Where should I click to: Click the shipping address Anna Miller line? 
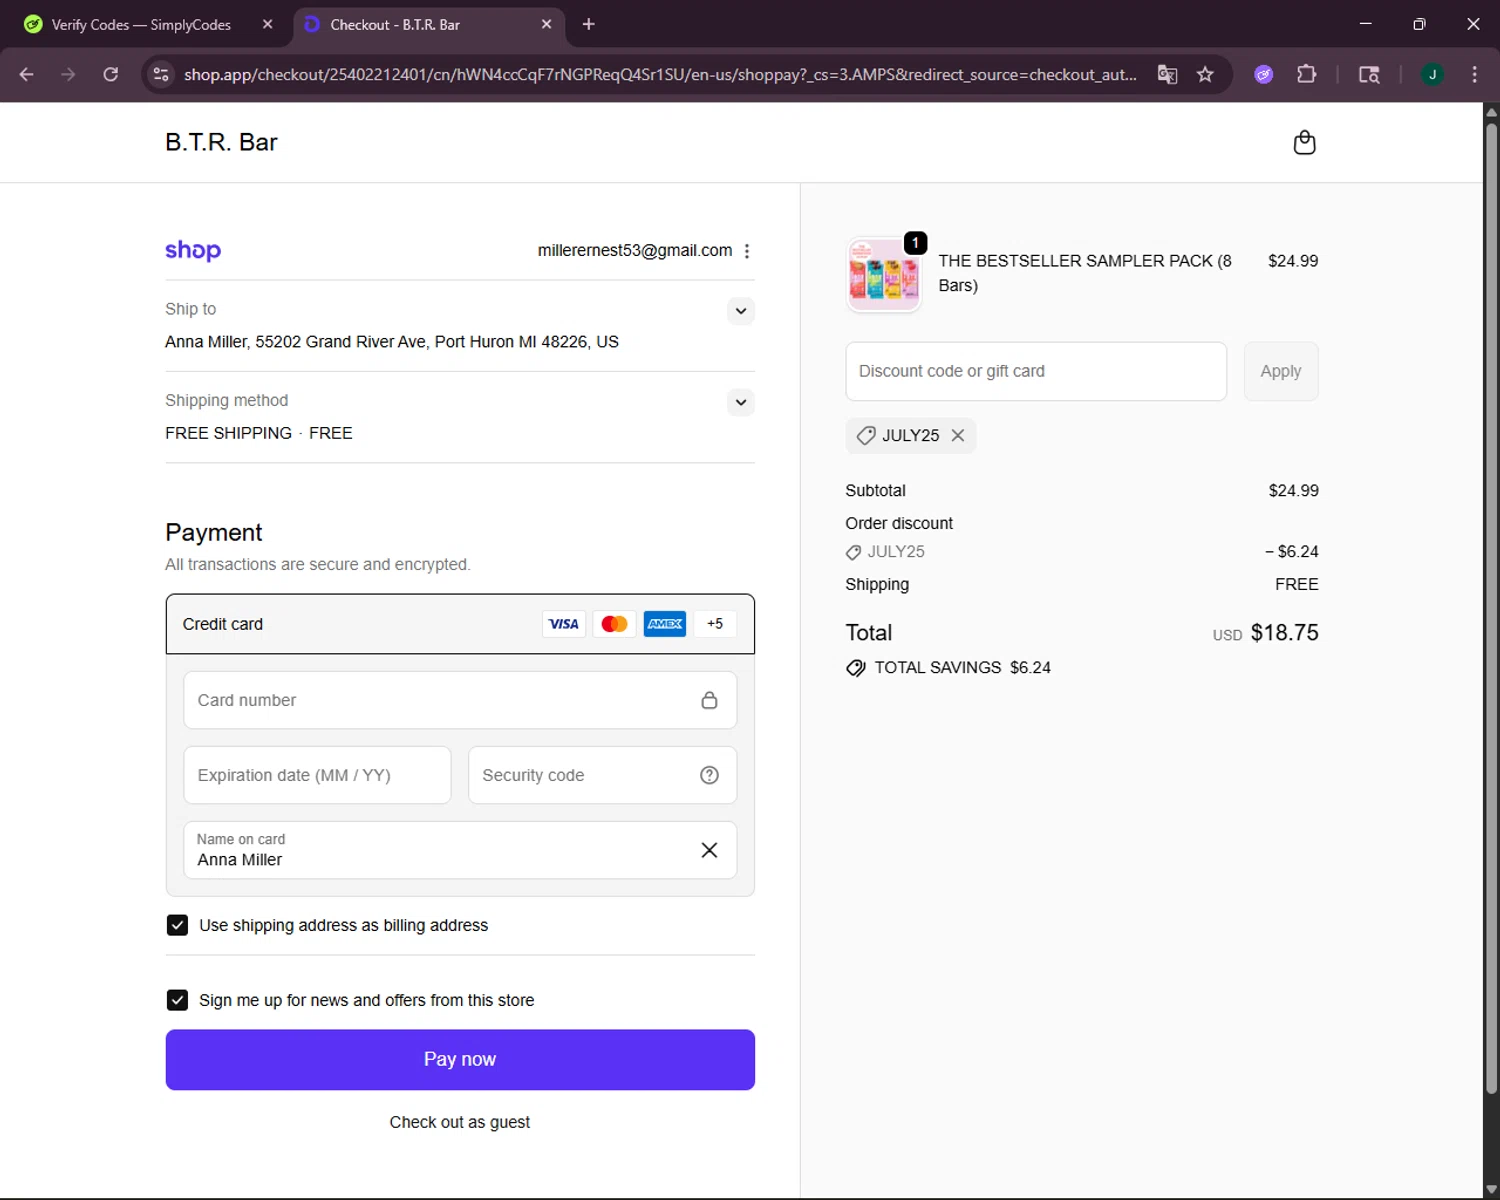392,342
